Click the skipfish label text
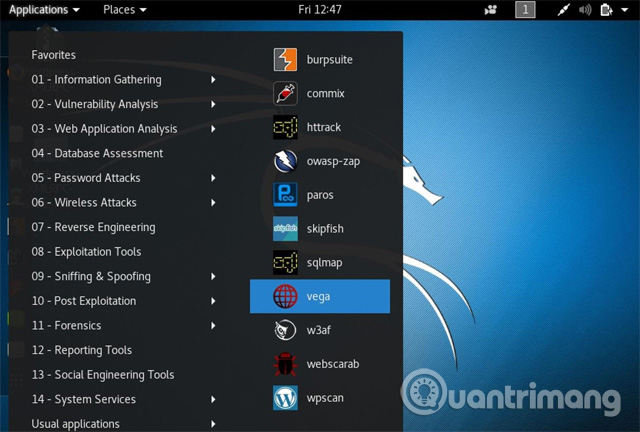Image resolution: width=640 pixels, height=432 pixels. (x=325, y=229)
